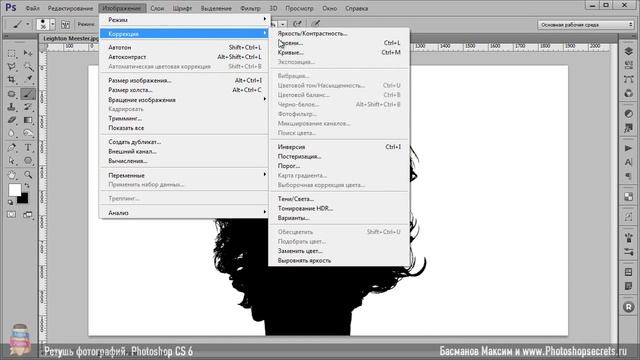Expand the Режим submenu

(184, 20)
